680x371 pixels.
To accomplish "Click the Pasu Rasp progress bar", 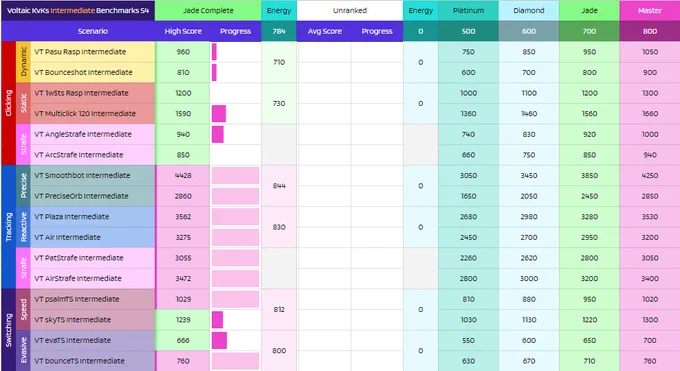I will pos(214,52).
